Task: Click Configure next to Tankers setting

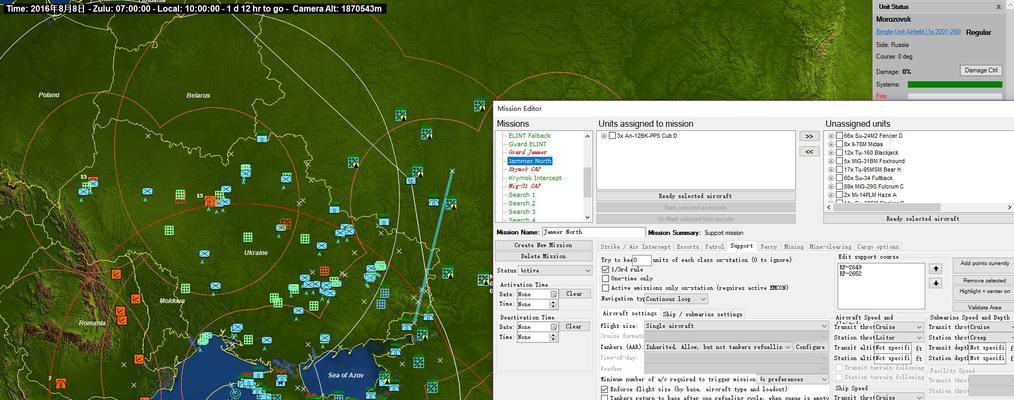Action: [x=810, y=347]
